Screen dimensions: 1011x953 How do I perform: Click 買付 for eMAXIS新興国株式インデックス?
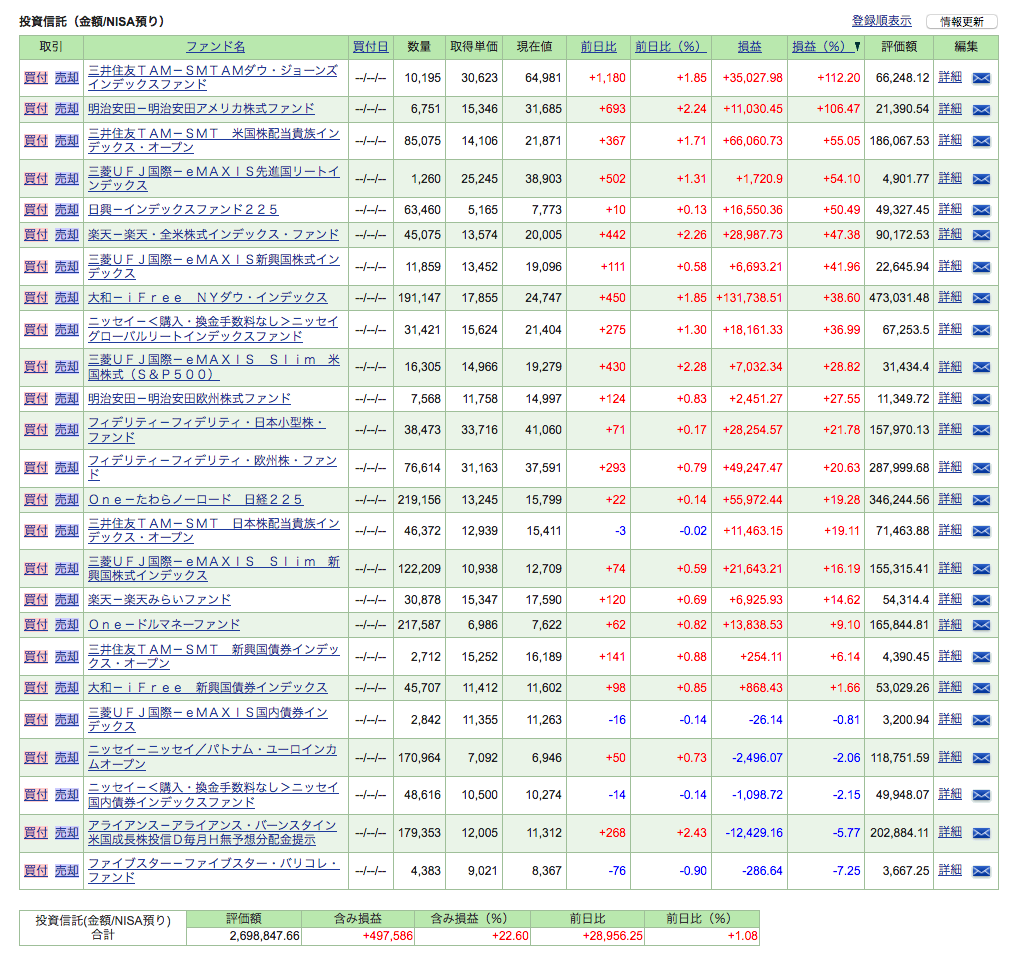36,266
